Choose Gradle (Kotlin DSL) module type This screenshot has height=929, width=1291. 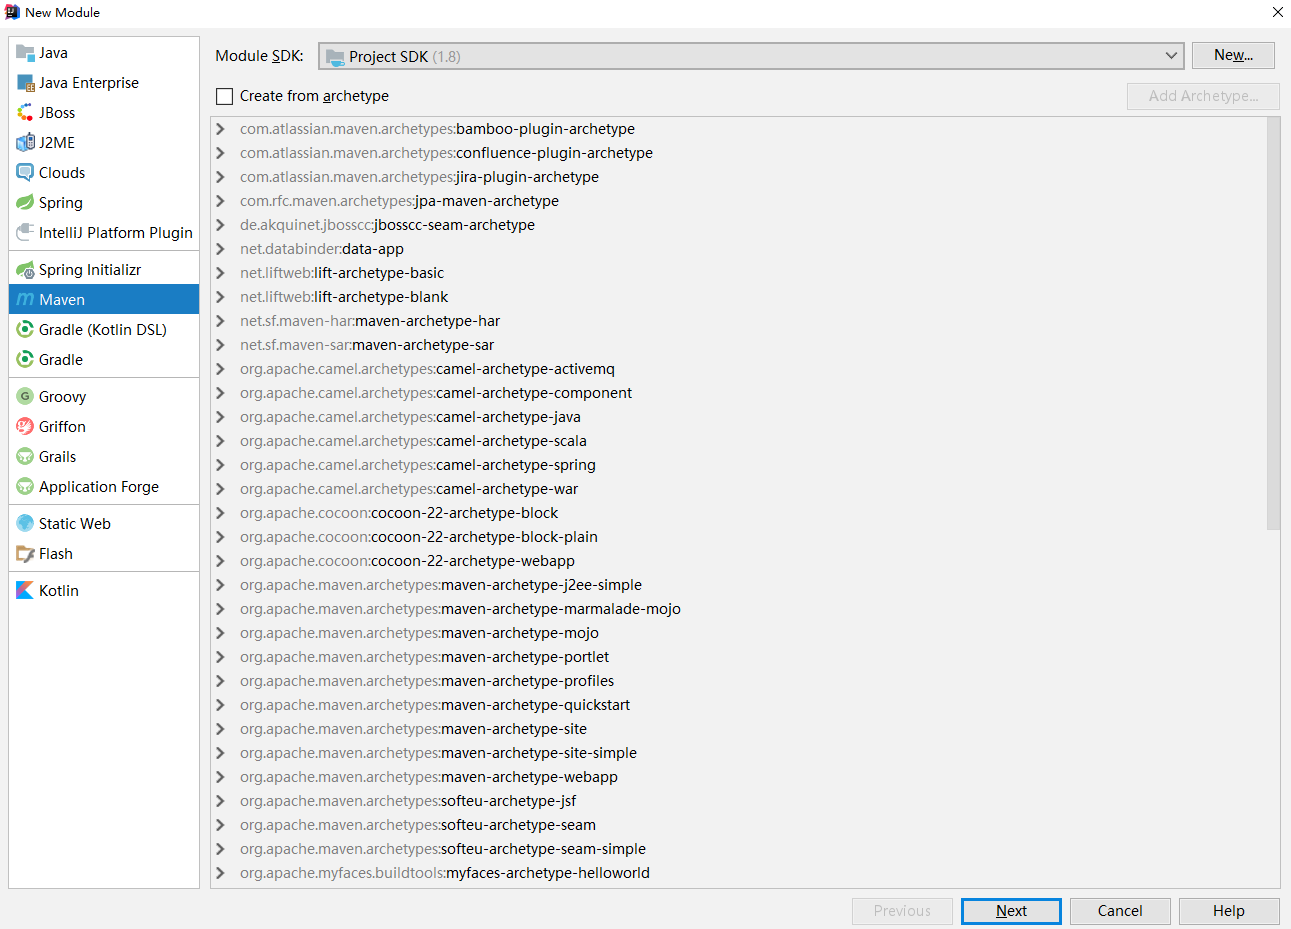tap(103, 330)
